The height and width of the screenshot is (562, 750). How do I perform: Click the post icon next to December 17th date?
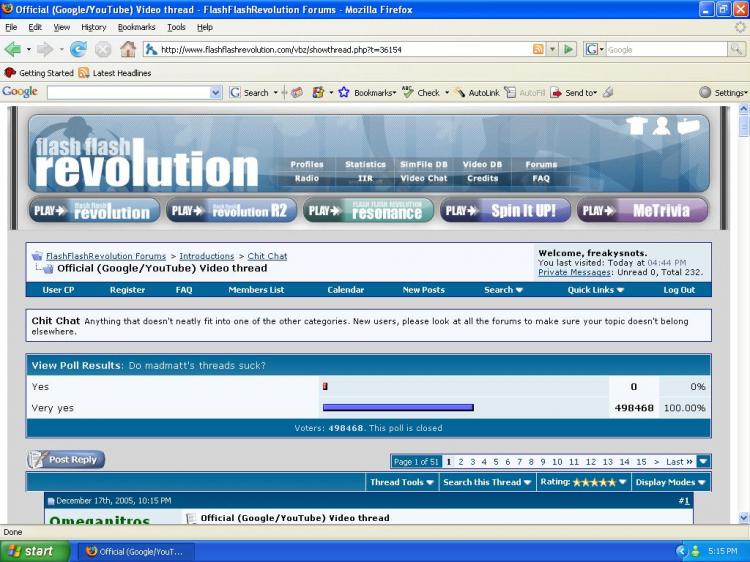(x=51, y=501)
